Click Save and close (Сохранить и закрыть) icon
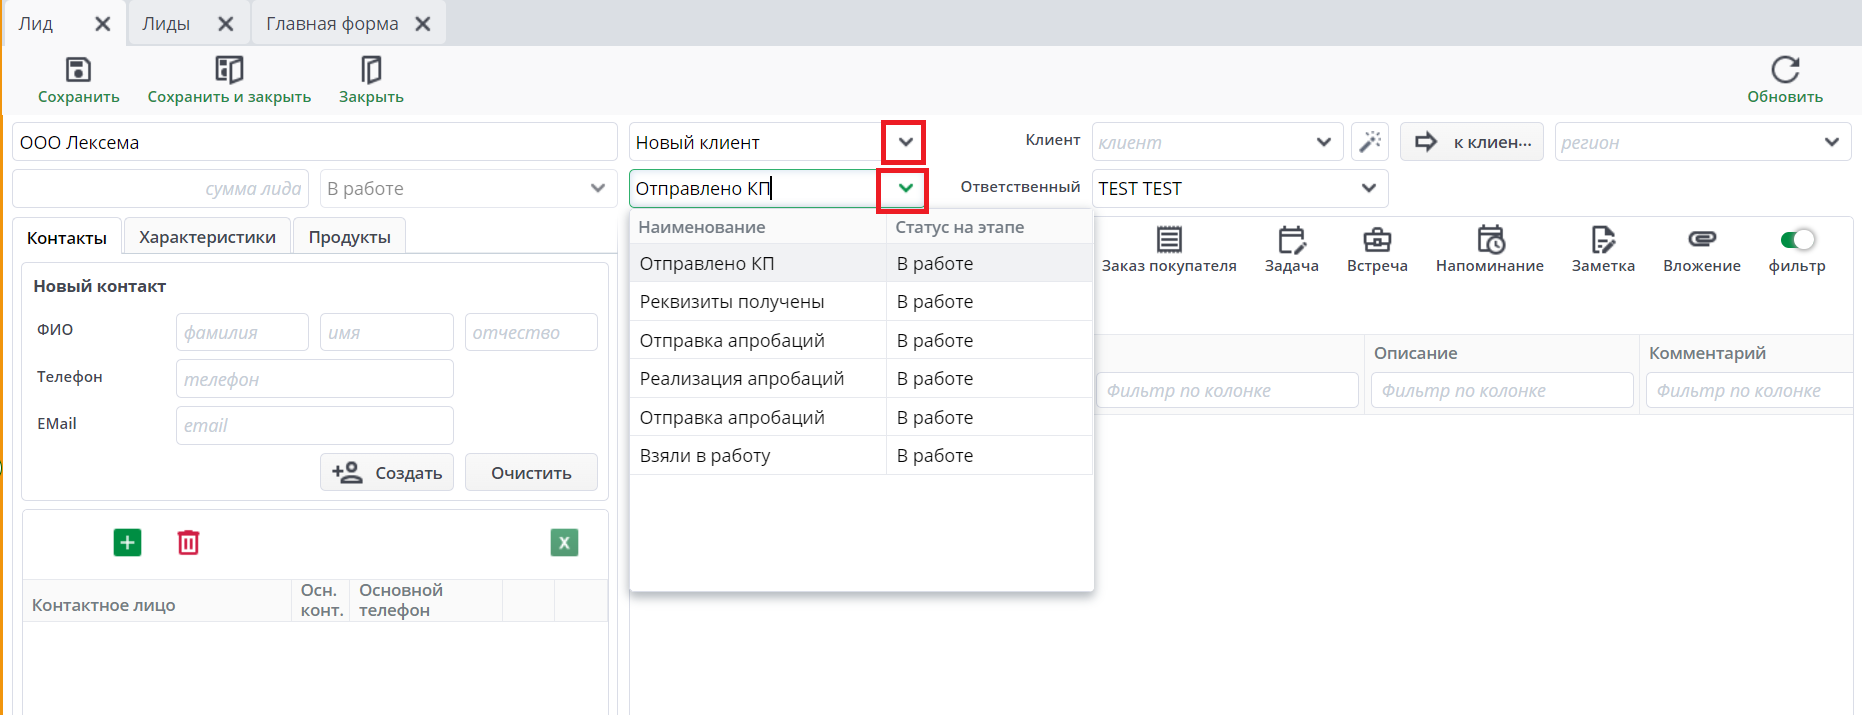 [229, 70]
